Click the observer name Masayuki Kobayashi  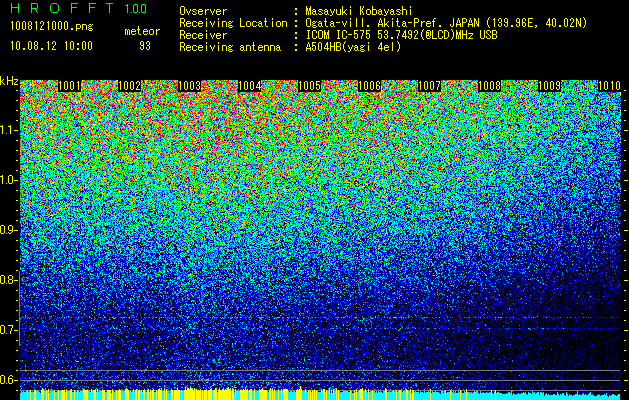point(359,11)
